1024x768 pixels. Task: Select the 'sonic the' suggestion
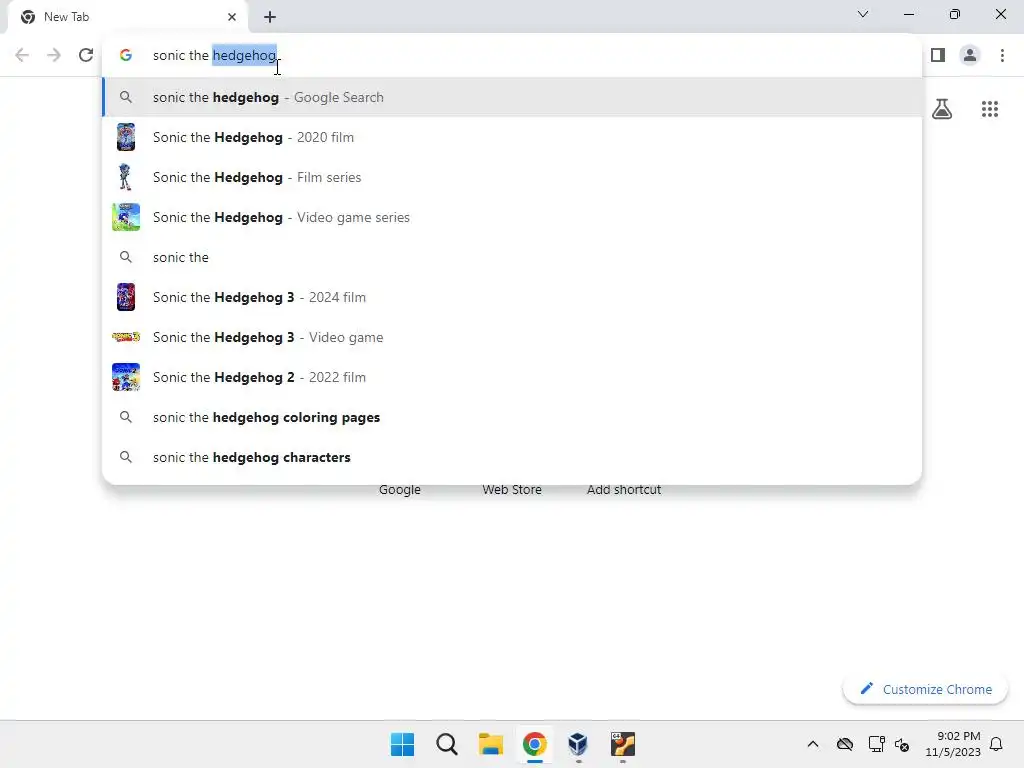(x=512, y=257)
